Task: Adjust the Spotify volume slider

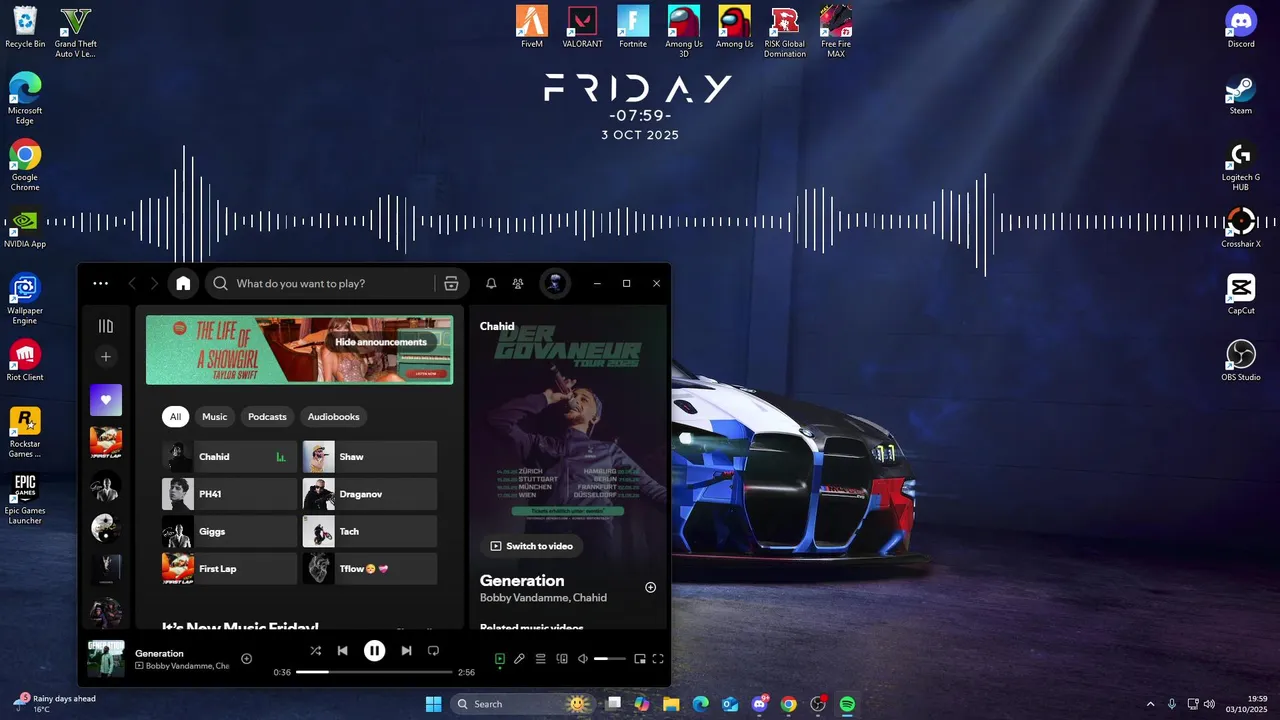Action: [x=610, y=659]
